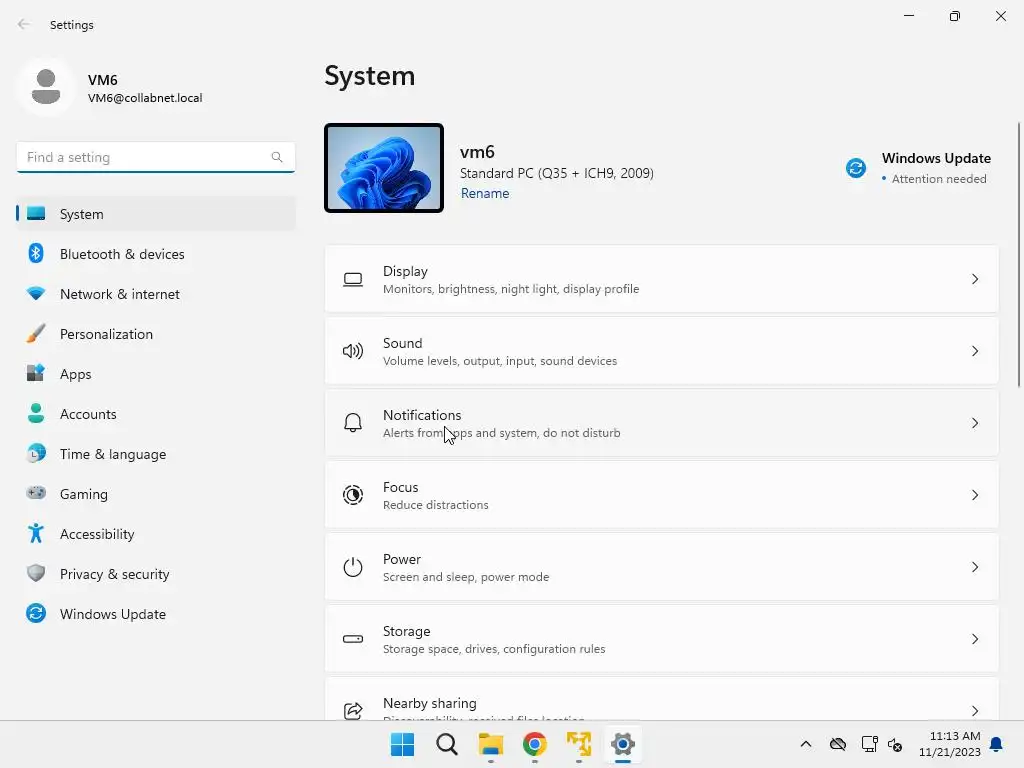Click the Accounts person icon
The width and height of the screenshot is (1024, 768).
(36, 413)
